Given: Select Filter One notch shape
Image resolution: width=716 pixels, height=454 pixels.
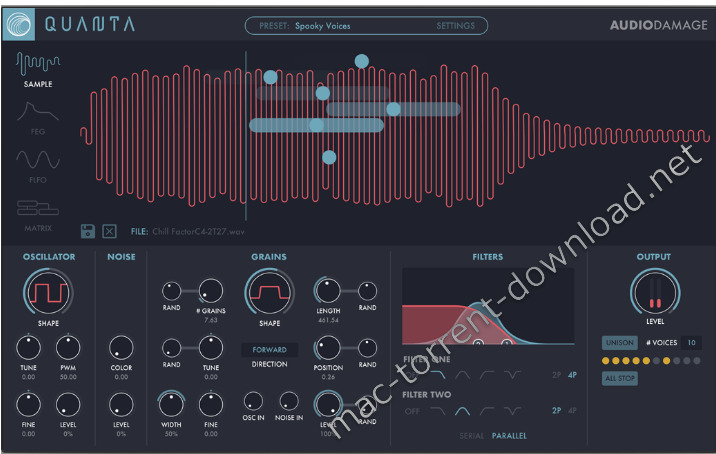Looking at the screenshot, I should pos(512,375).
